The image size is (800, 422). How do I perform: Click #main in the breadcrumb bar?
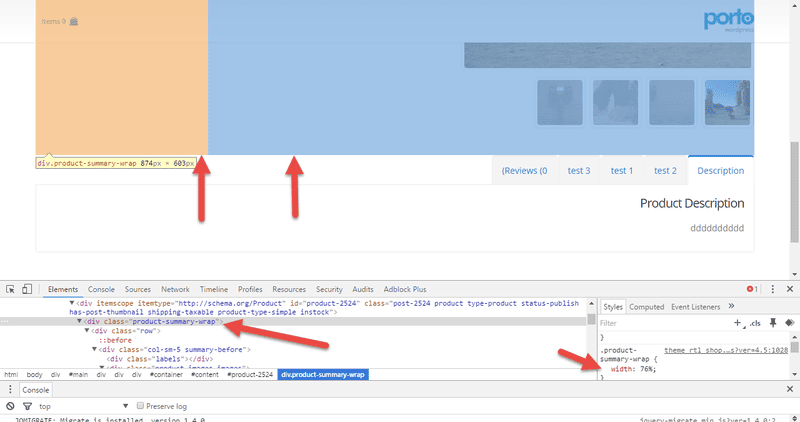coord(78,375)
